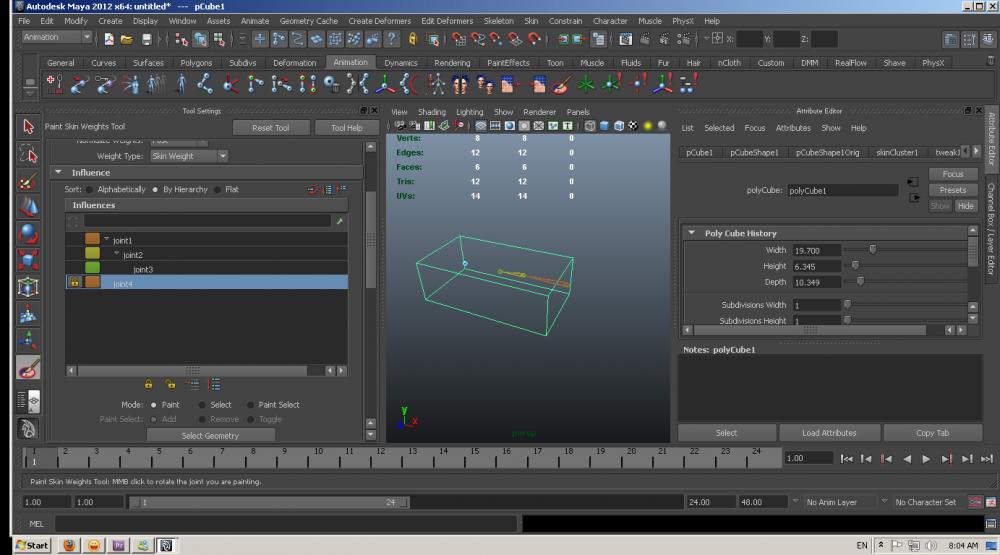Screen dimensions: 1000x555
Task: Collapse the Influence section
Action: pos(58,173)
